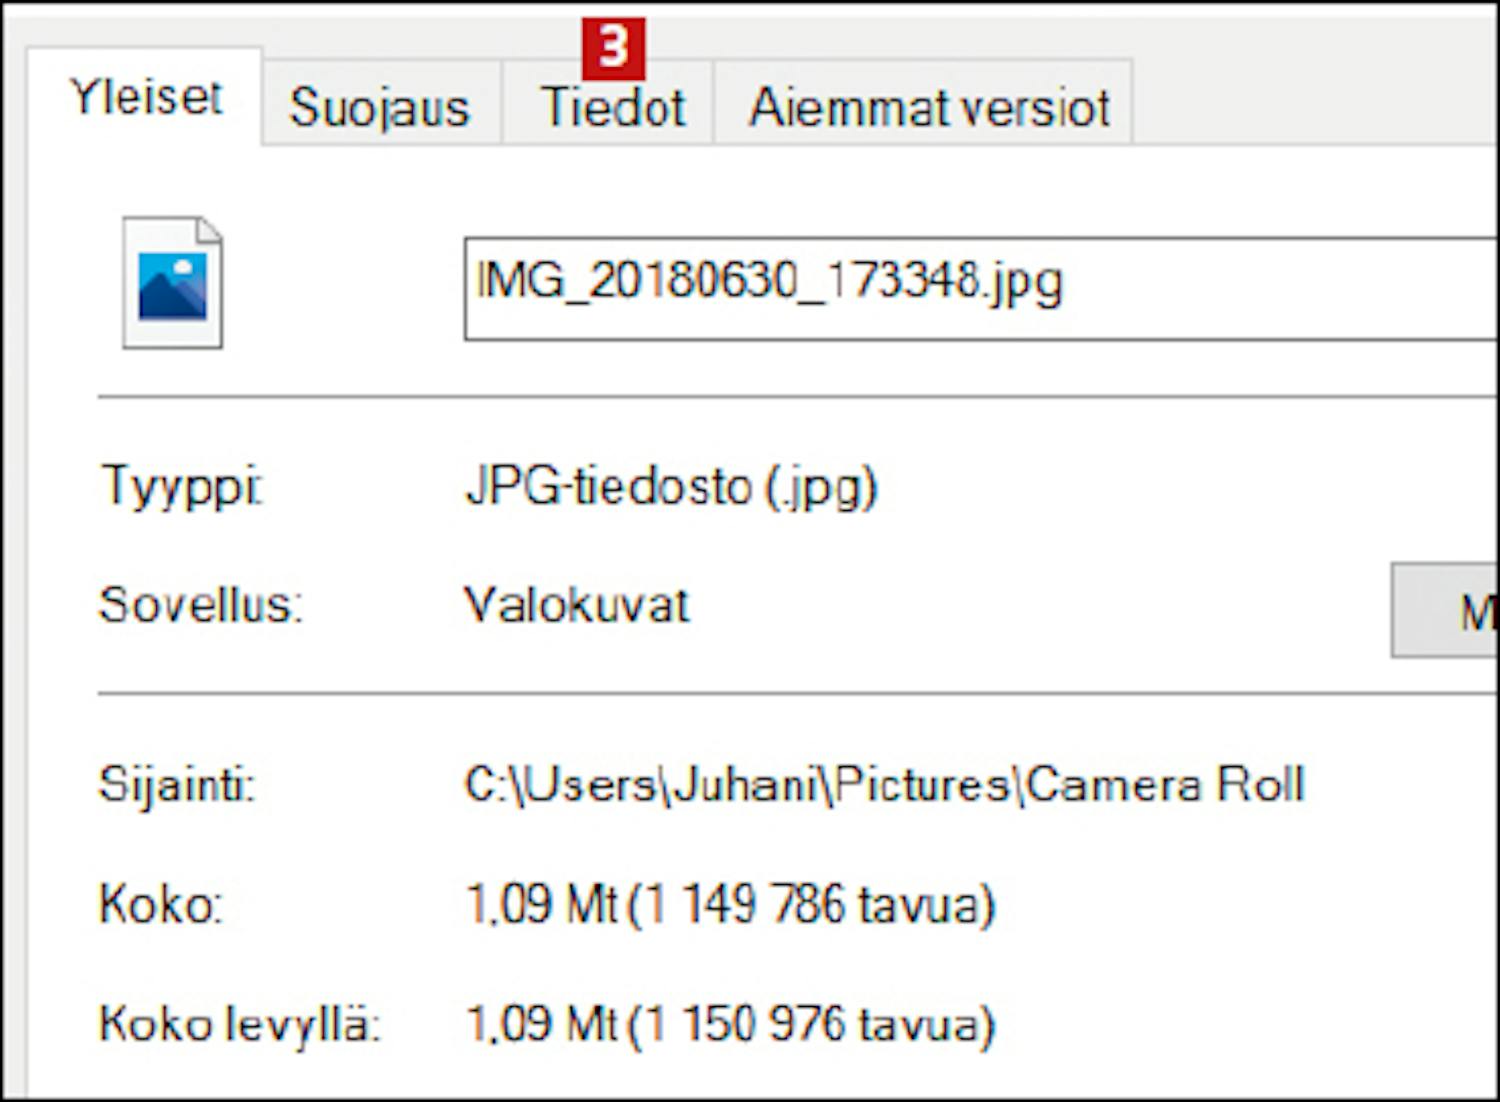This screenshot has height=1102, width=1500.
Task: Click the Koko levyllä label
Action: click(239, 1024)
